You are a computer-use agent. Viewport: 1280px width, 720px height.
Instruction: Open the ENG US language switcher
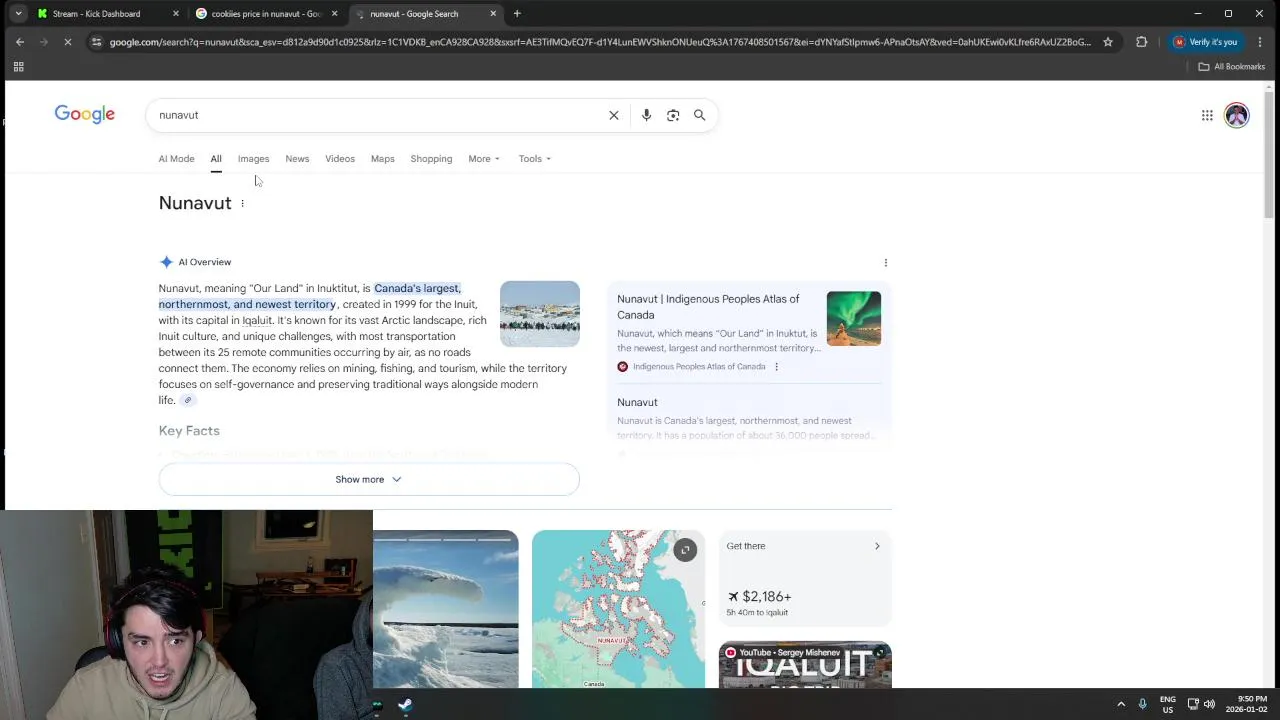[x=1168, y=704]
